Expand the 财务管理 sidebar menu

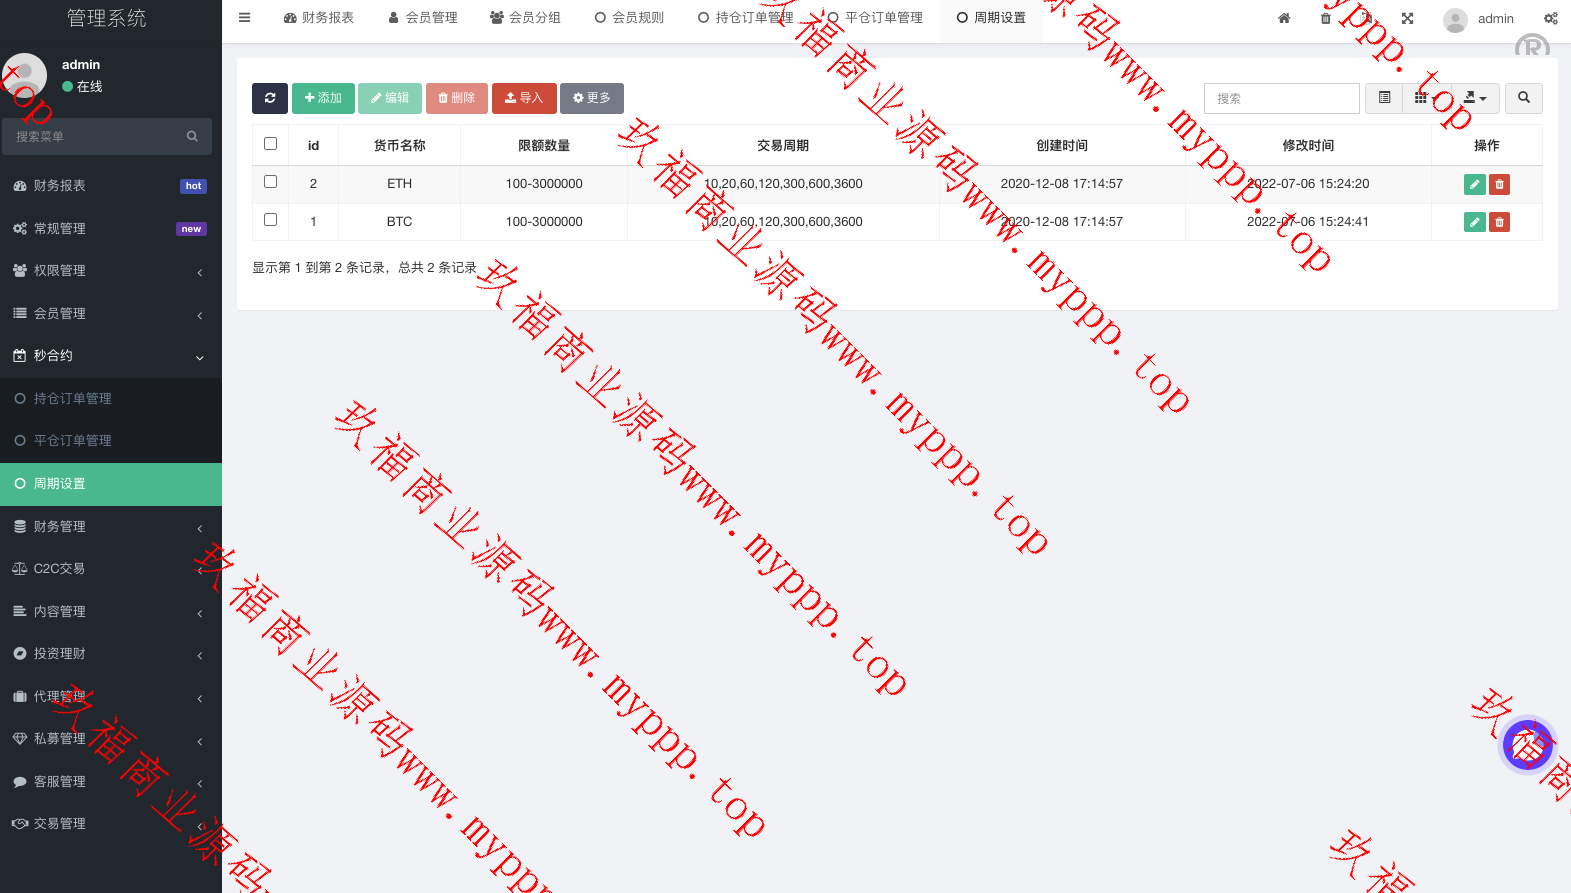108,527
